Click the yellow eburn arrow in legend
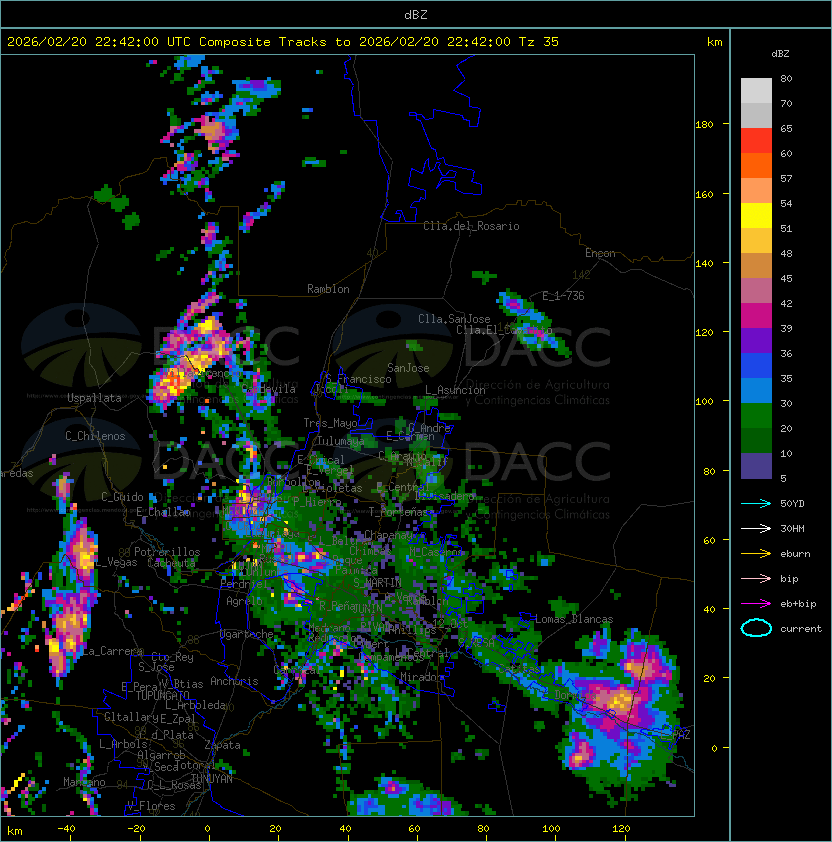The image size is (832, 842). click(x=756, y=554)
